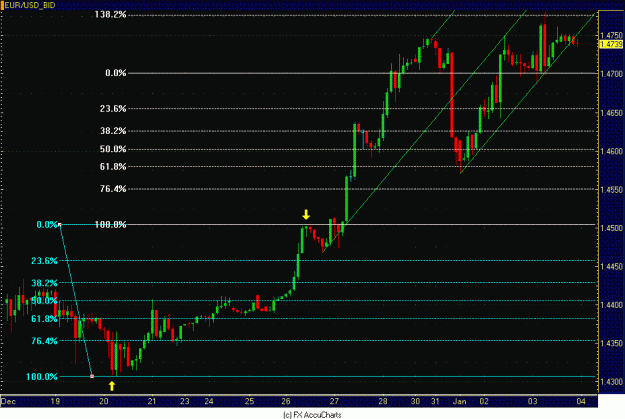Select the cyan Fibonacci end anchor point

pyautogui.click(x=92, y=376)
